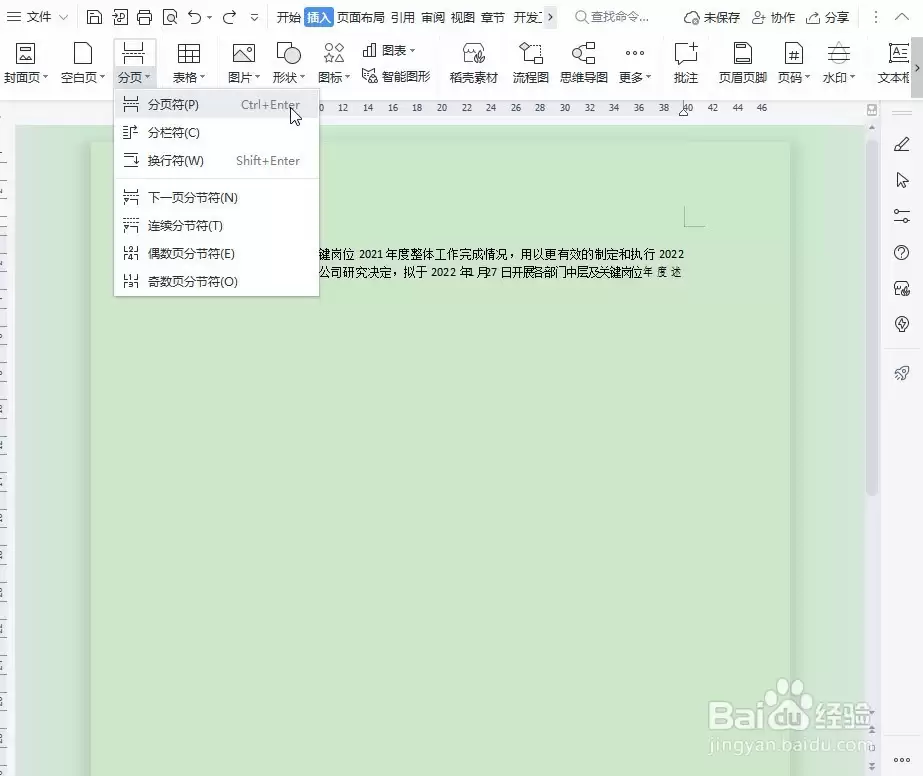The width and height of the screenshot is (923, 776).
Task: Click the lightning bolt icon in sidebar
Action: 902,324
